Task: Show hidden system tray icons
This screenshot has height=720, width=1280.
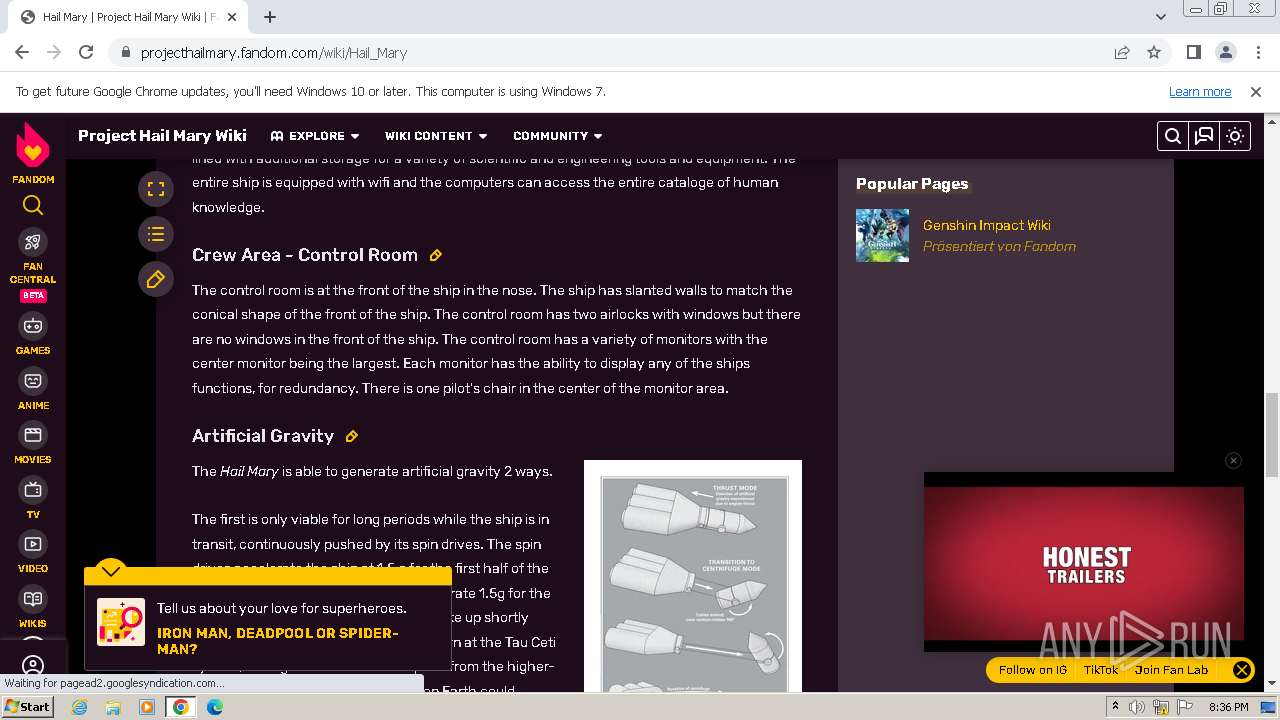Action: click(1115, 707)
